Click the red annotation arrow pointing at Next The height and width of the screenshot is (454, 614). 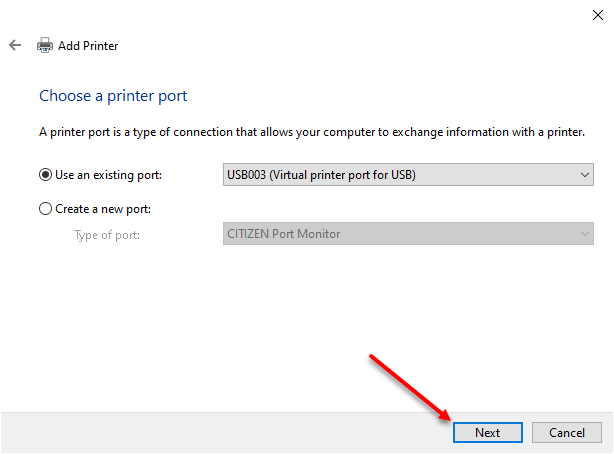pyautogui.click(x=410, y=388)
